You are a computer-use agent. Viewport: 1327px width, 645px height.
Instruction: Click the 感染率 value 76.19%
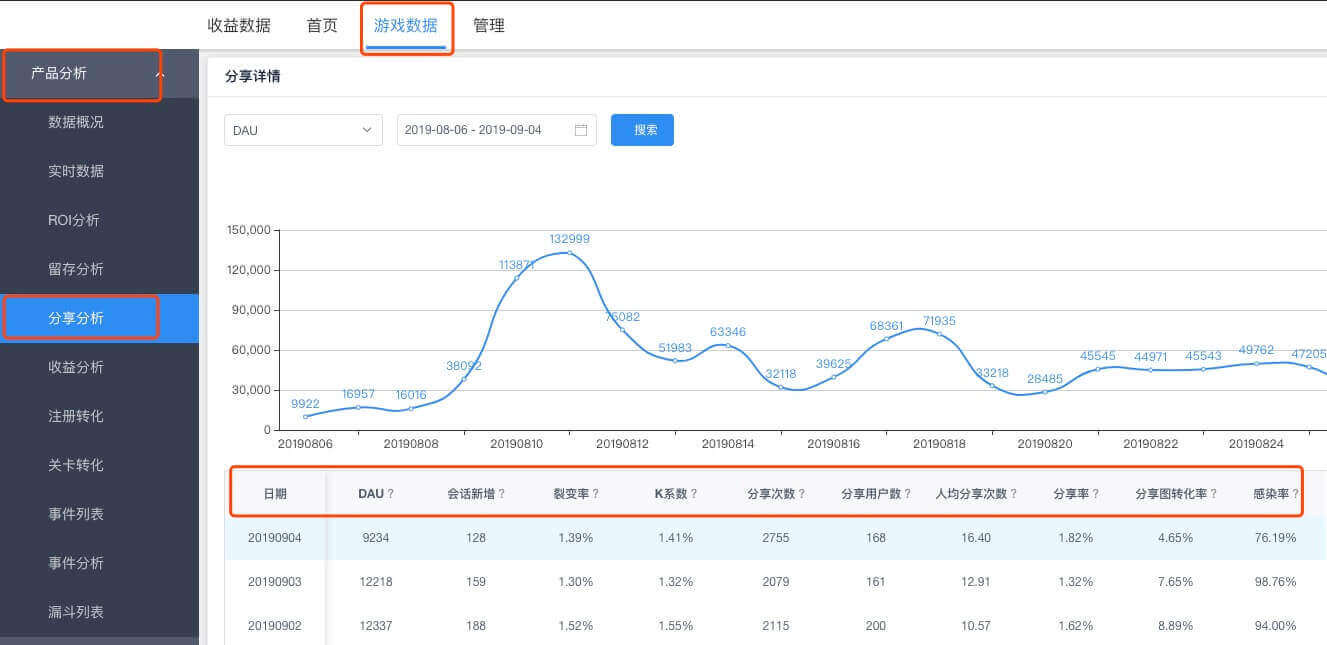click(x=1275, y=538)
